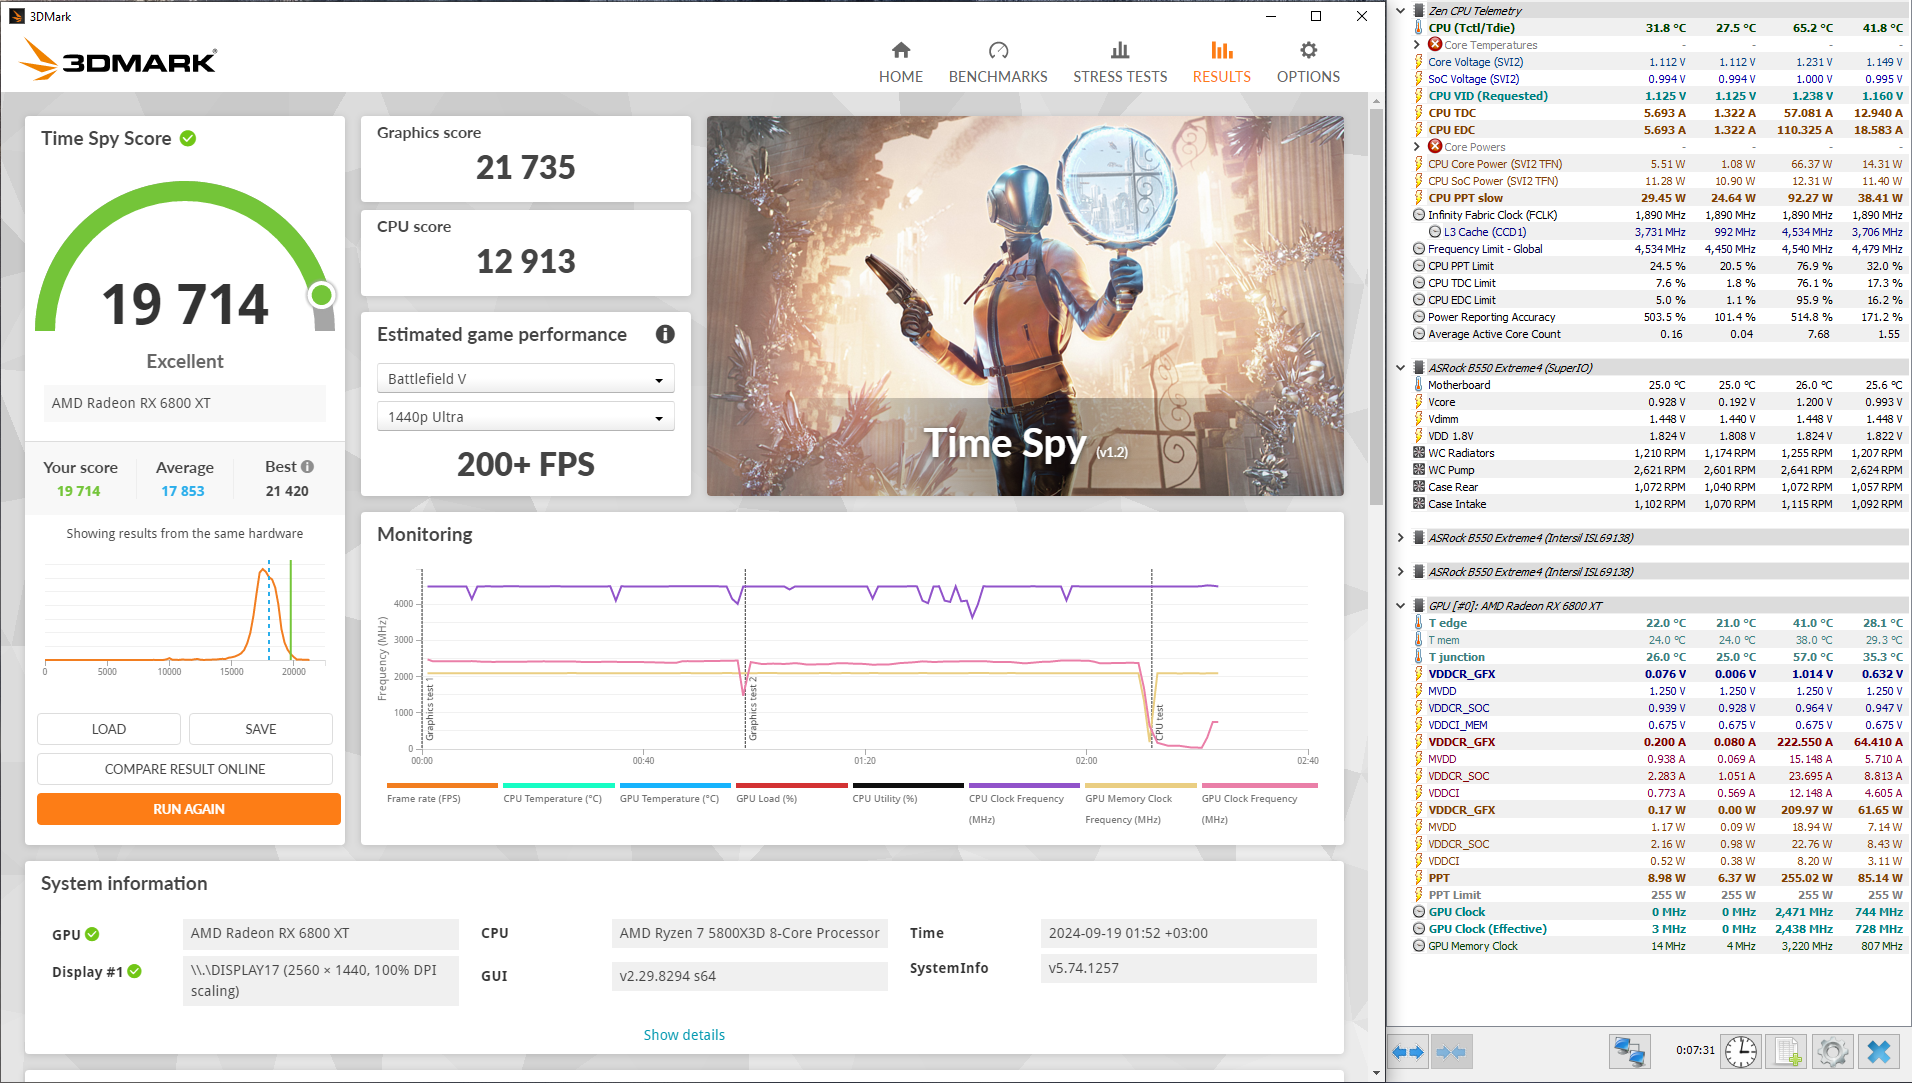
Task: Click the Graphics test 2 chart marker
Action: point(753,710)
